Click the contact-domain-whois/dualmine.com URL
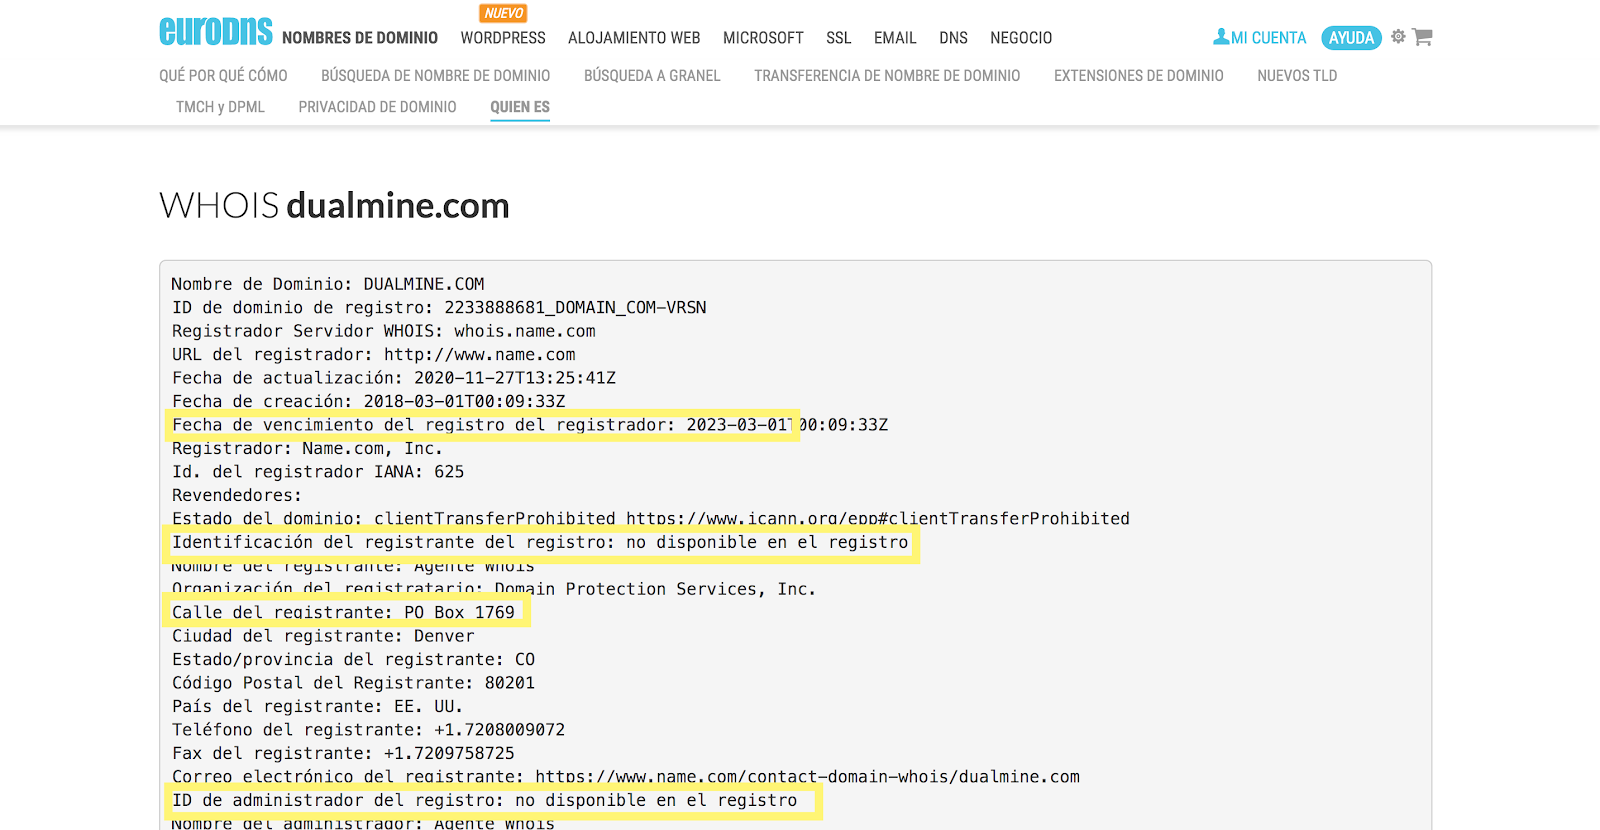Viewport: 1600px width, 830px height. (x=807, y=777)
